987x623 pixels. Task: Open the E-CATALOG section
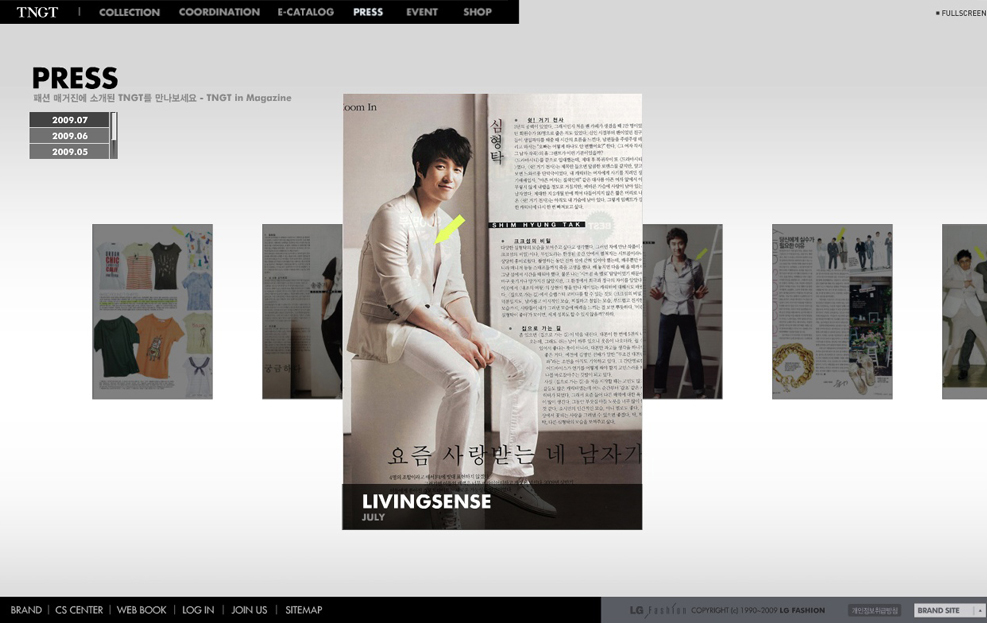coord(306,12)
